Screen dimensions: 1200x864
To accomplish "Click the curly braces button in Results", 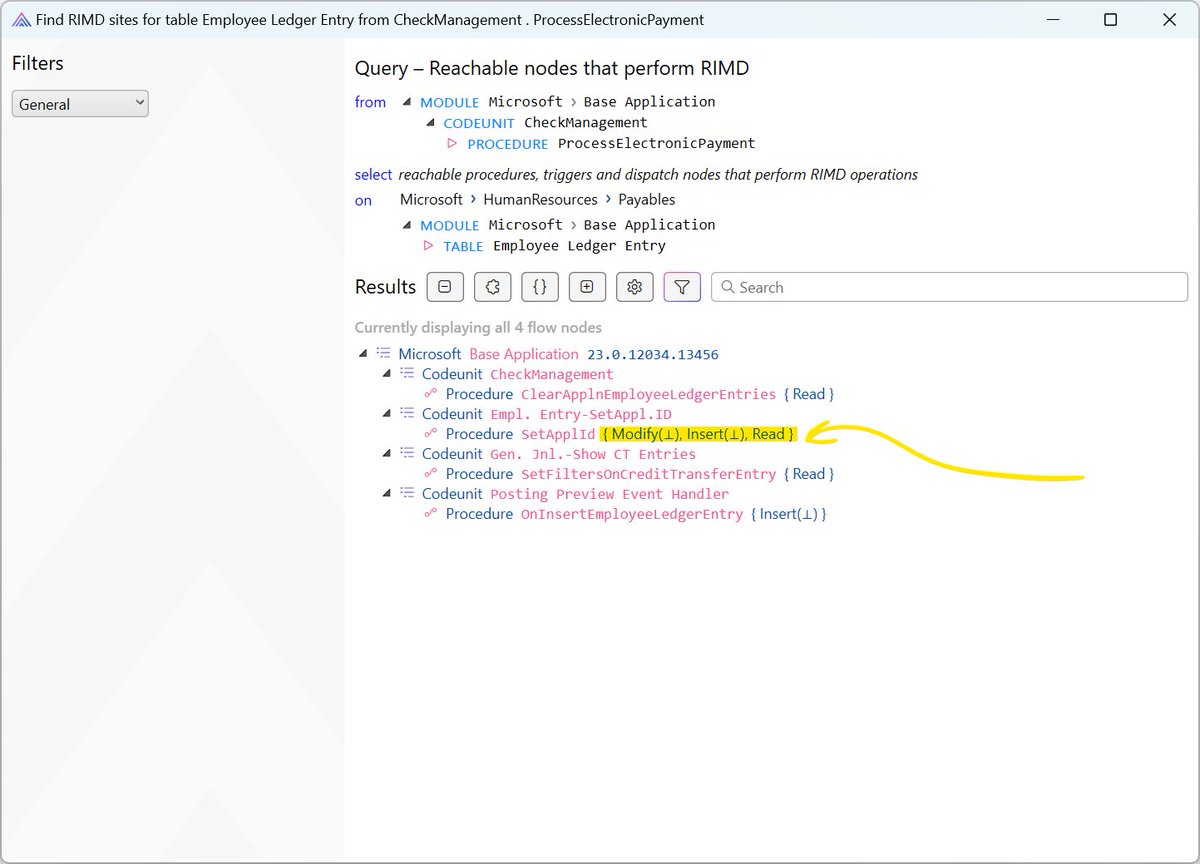I will 539,287.
